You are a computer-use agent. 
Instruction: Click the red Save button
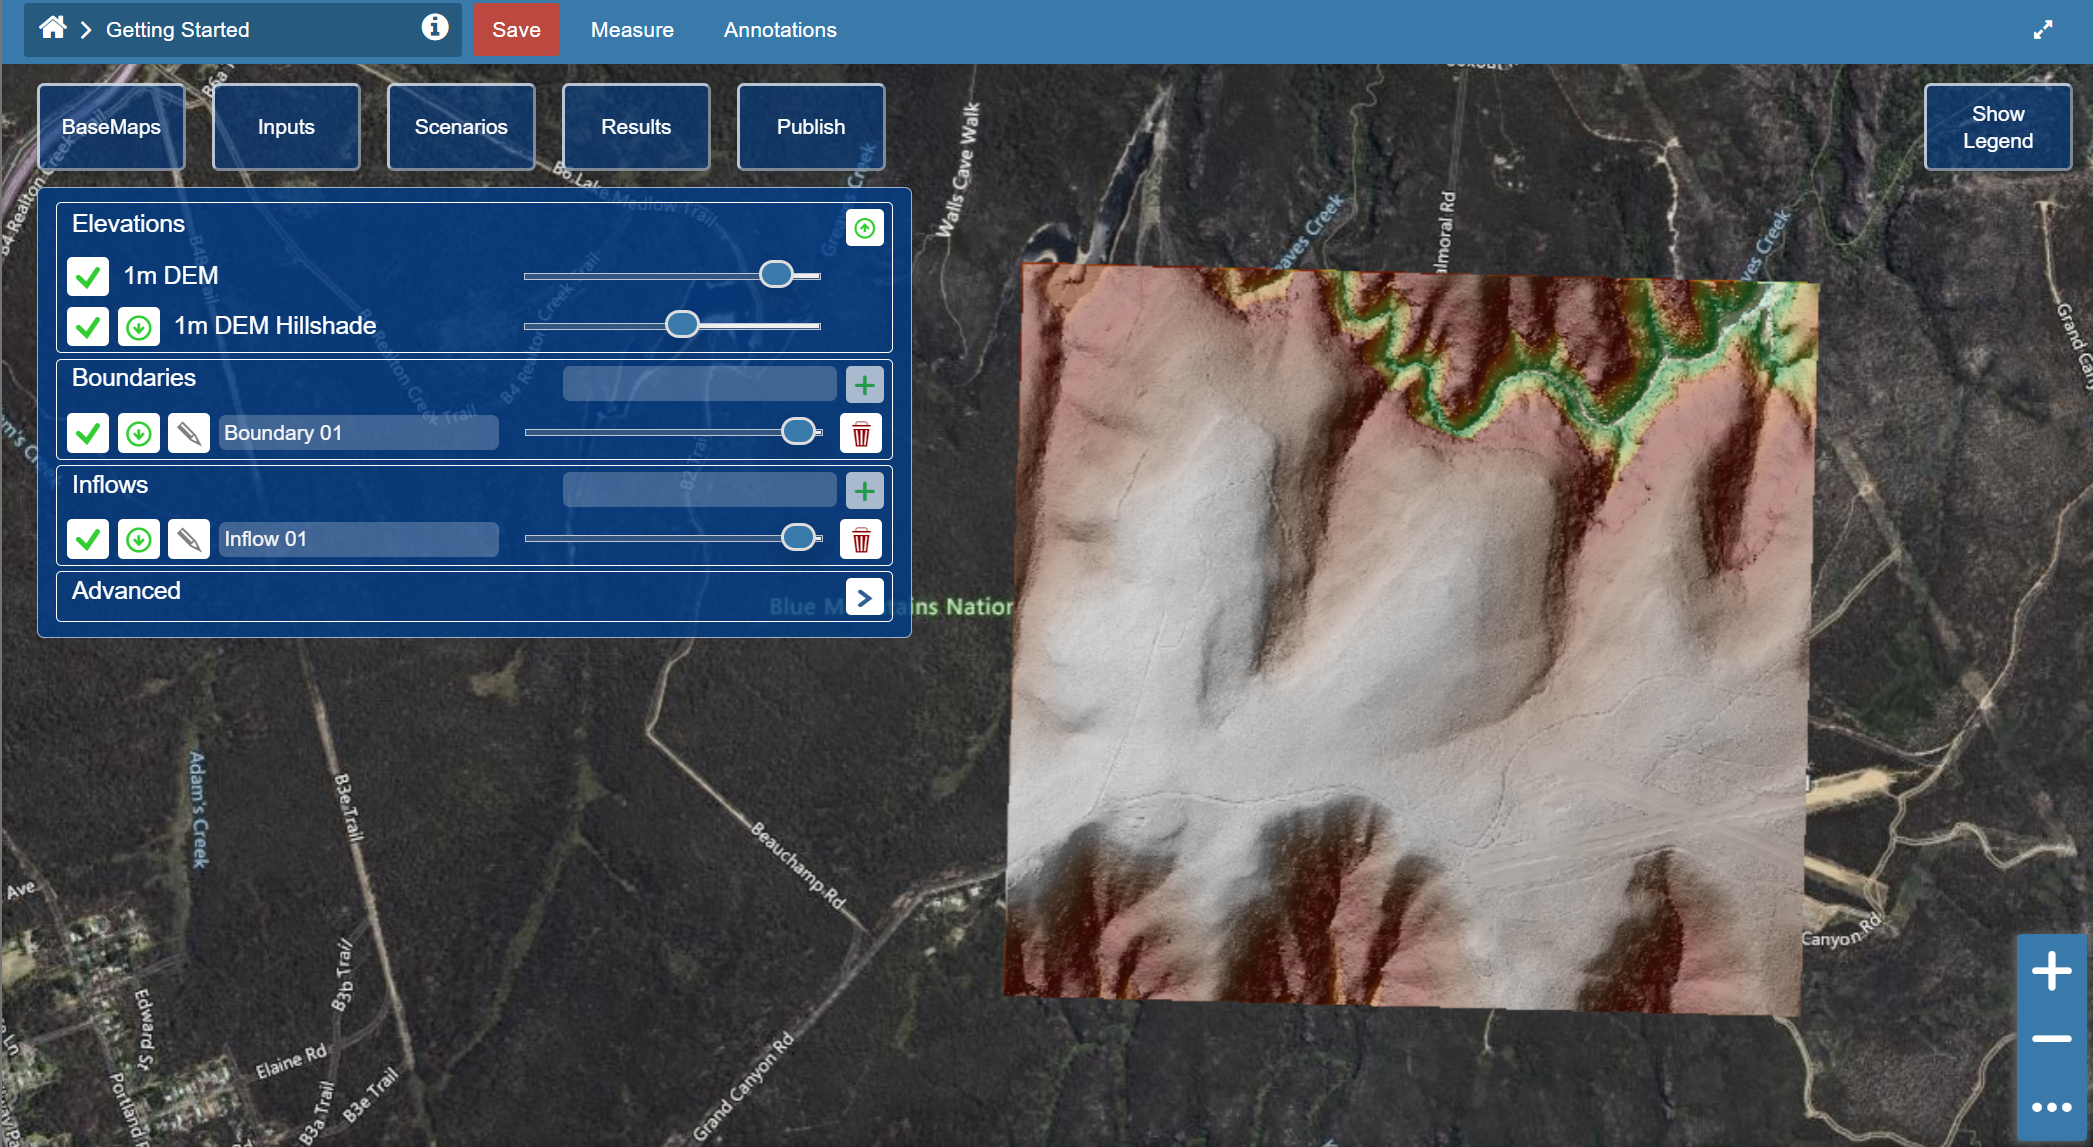[x=516, y=30]
